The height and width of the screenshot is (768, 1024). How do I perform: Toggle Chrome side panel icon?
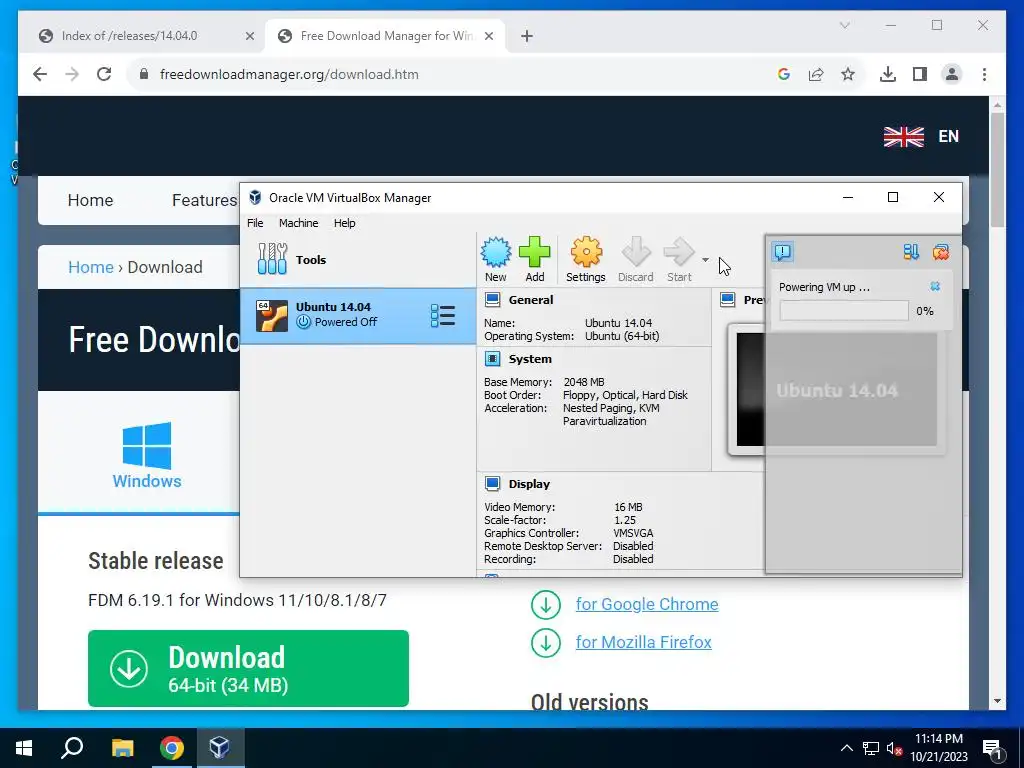click(x=920, y=74)
